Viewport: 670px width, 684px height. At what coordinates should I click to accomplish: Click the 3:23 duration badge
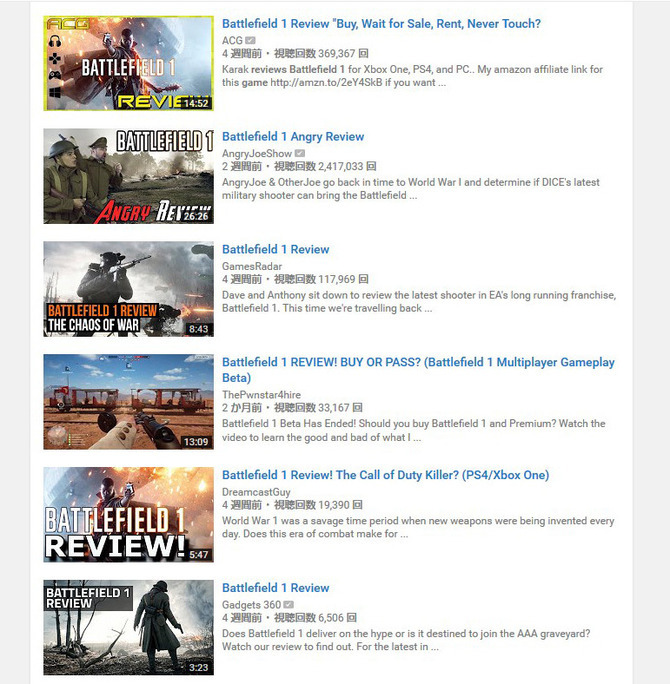point(198,668)
